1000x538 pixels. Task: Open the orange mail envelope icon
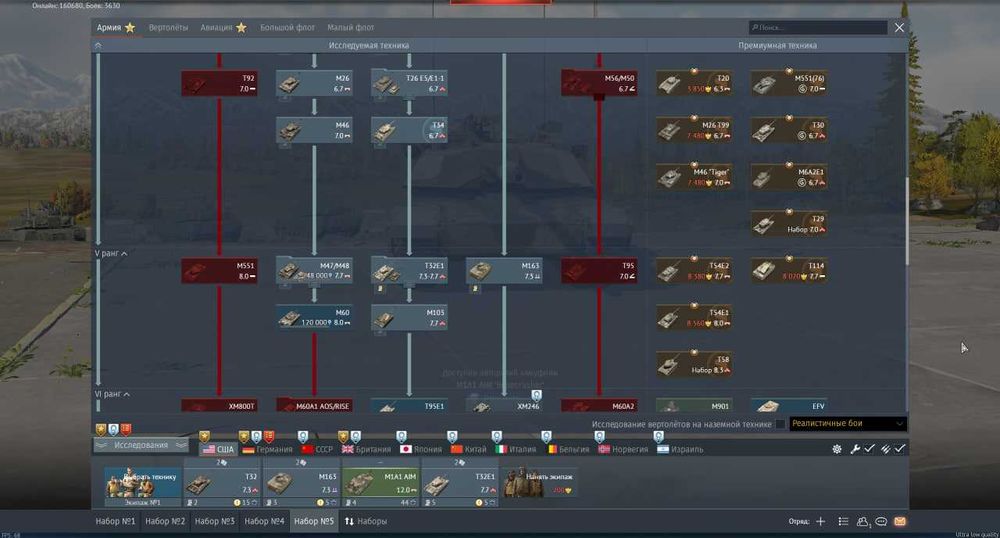pyautogui.click(x=900, y=521)
